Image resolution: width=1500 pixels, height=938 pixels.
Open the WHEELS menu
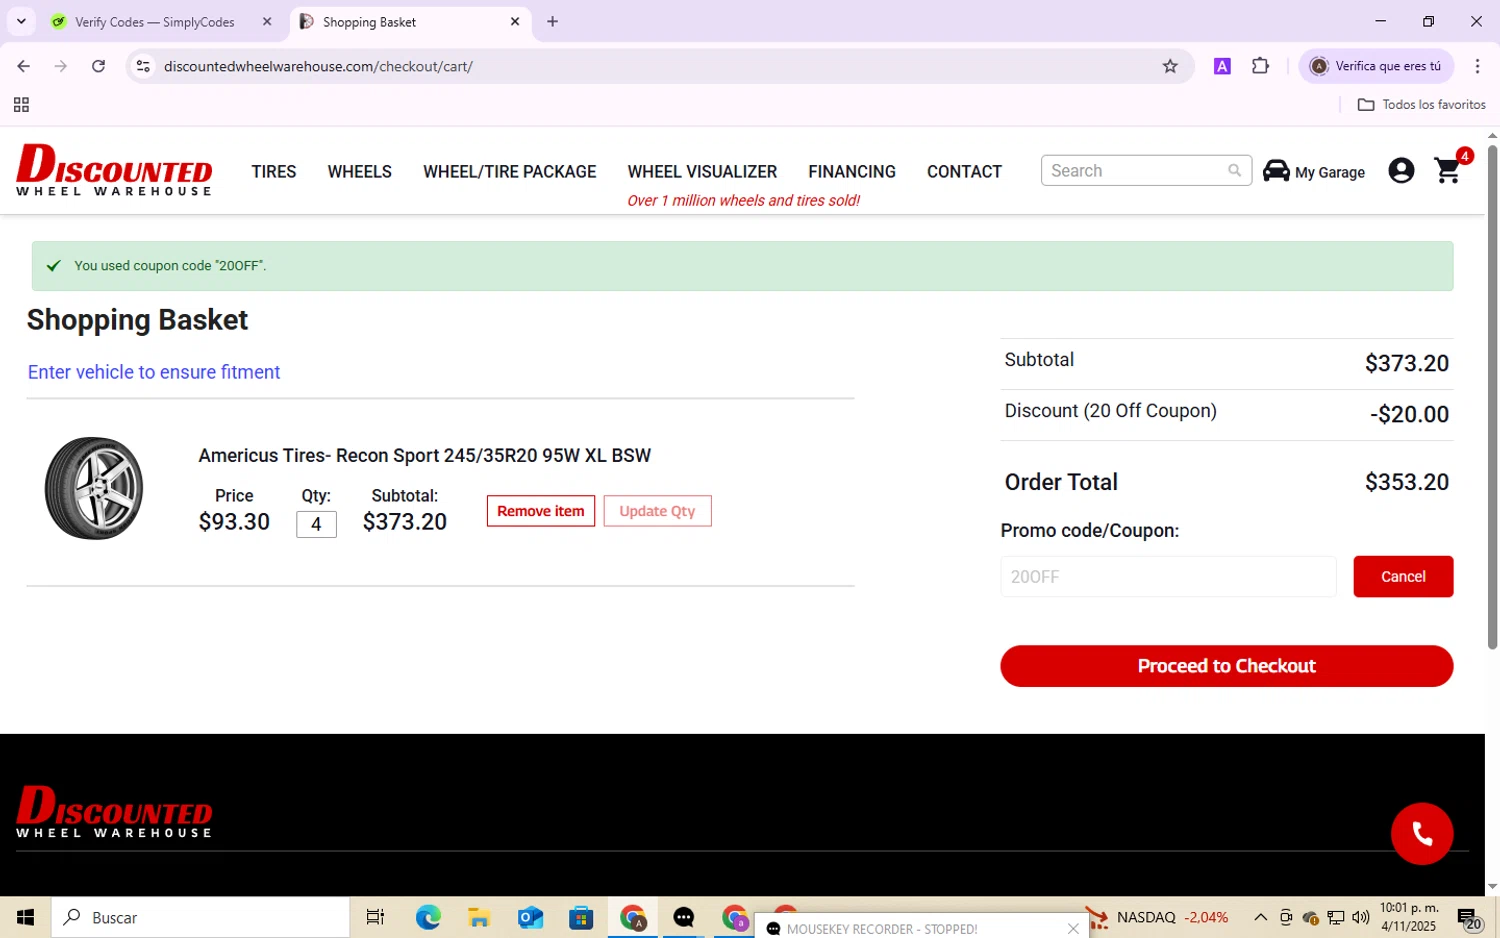[360, 171]
